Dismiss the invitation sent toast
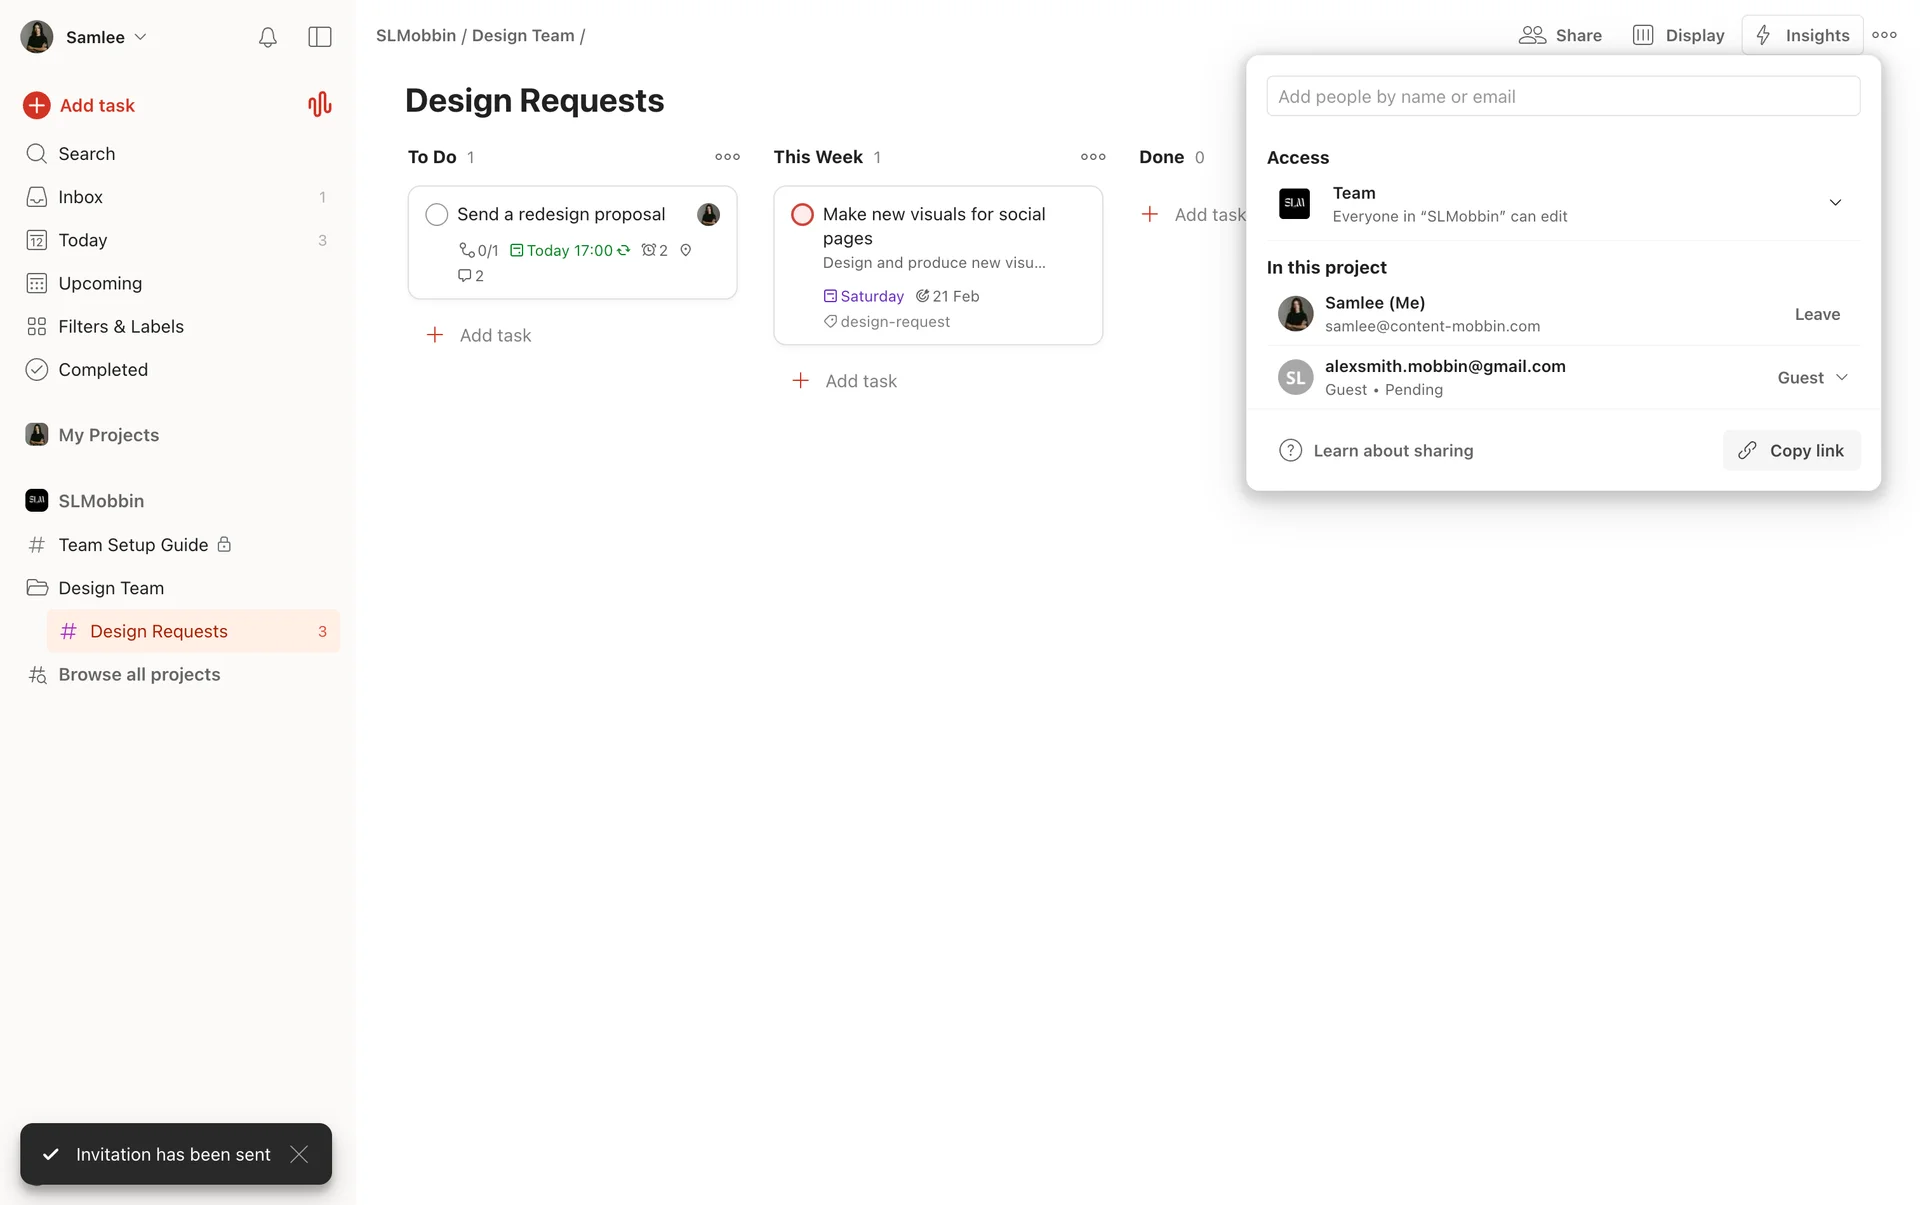The width and height of the screenshot is (1920, 1205). [x=299, y=1154]
